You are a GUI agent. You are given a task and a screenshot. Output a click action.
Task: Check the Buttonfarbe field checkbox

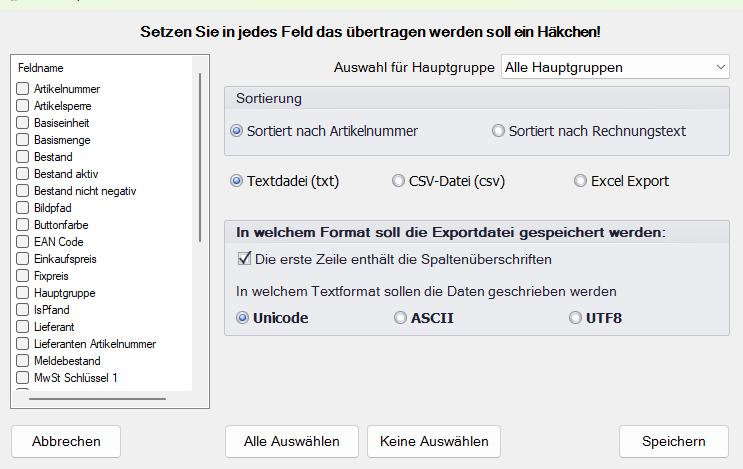(23, 225)
